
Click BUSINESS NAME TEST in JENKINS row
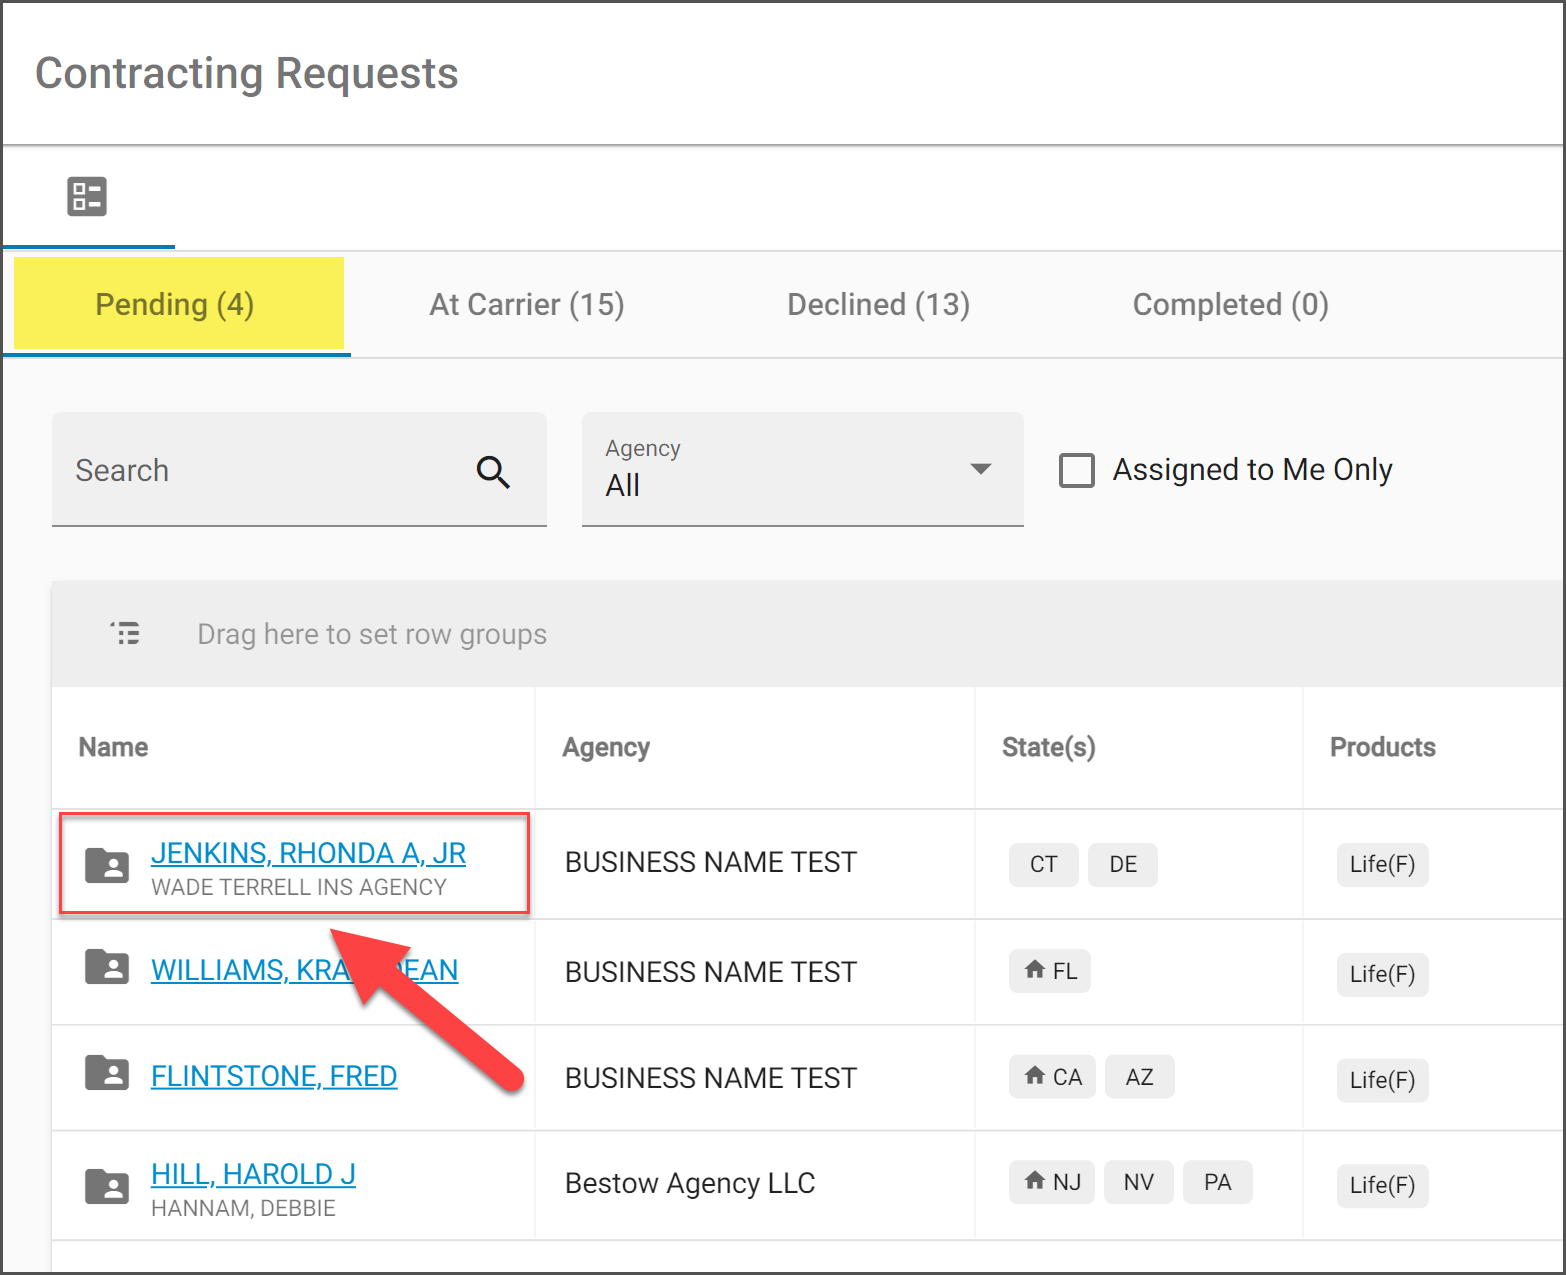tap(711, 862)
